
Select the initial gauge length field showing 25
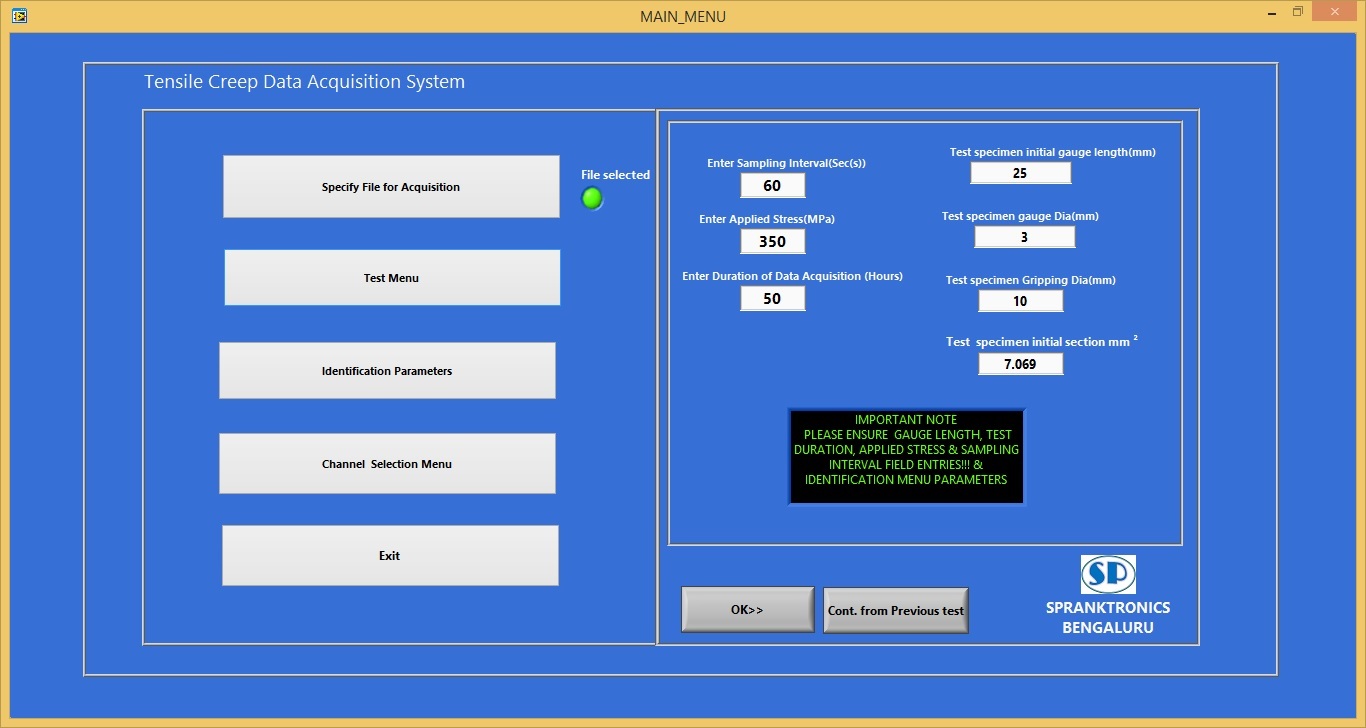pyautogui.click(x=1020, y=172)
